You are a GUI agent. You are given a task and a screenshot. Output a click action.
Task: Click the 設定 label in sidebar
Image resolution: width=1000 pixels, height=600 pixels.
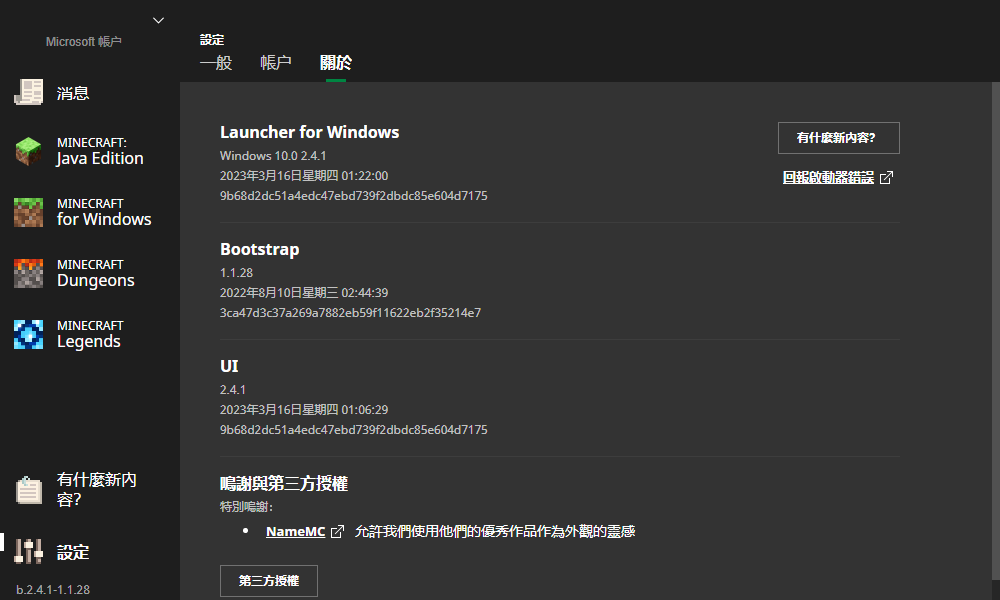[x=73, y=552]
